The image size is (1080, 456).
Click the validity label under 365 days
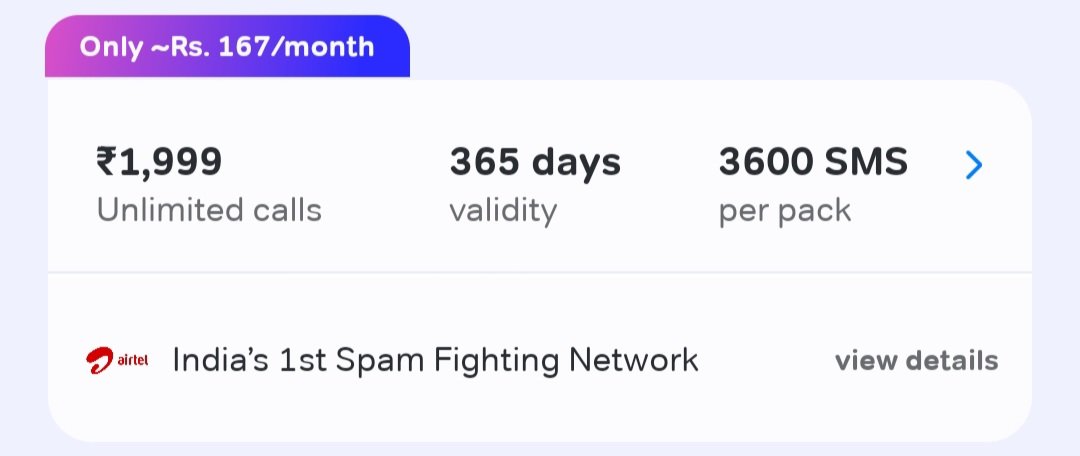click(x=503, y=211)
